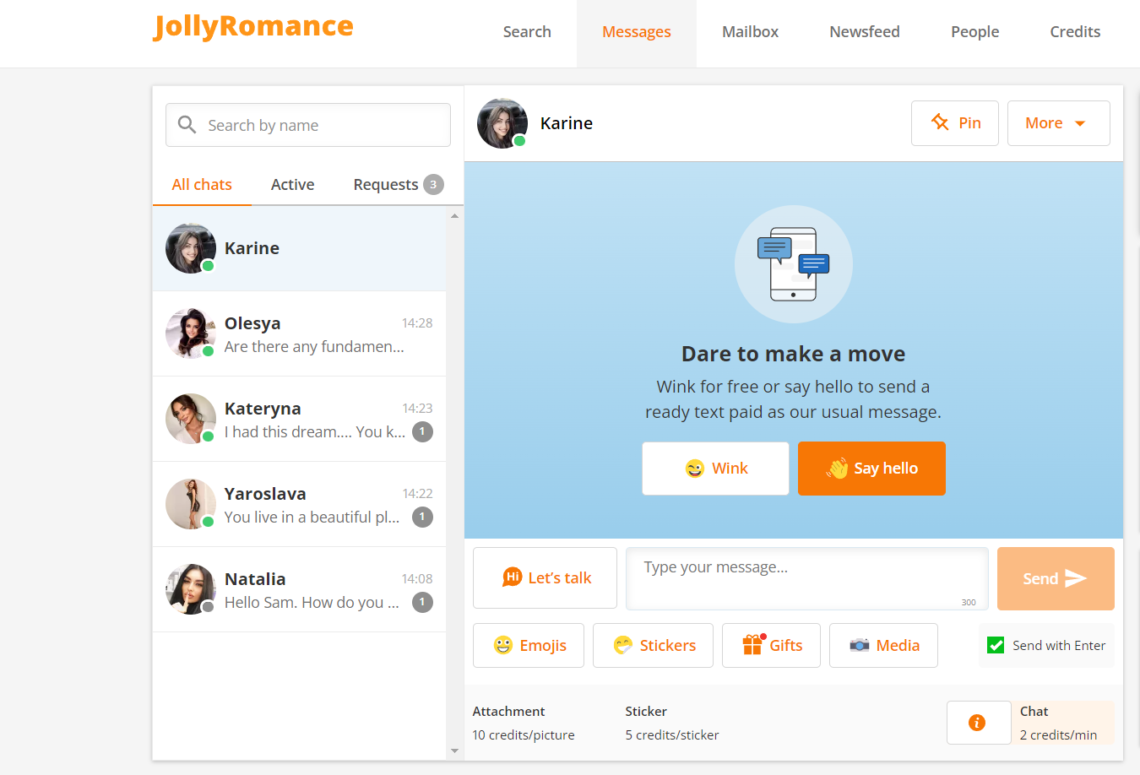The height and width of the screenshot is (775, 1140).
Task: Click Karine's avatar in chat header
Action: coord(502,124)
